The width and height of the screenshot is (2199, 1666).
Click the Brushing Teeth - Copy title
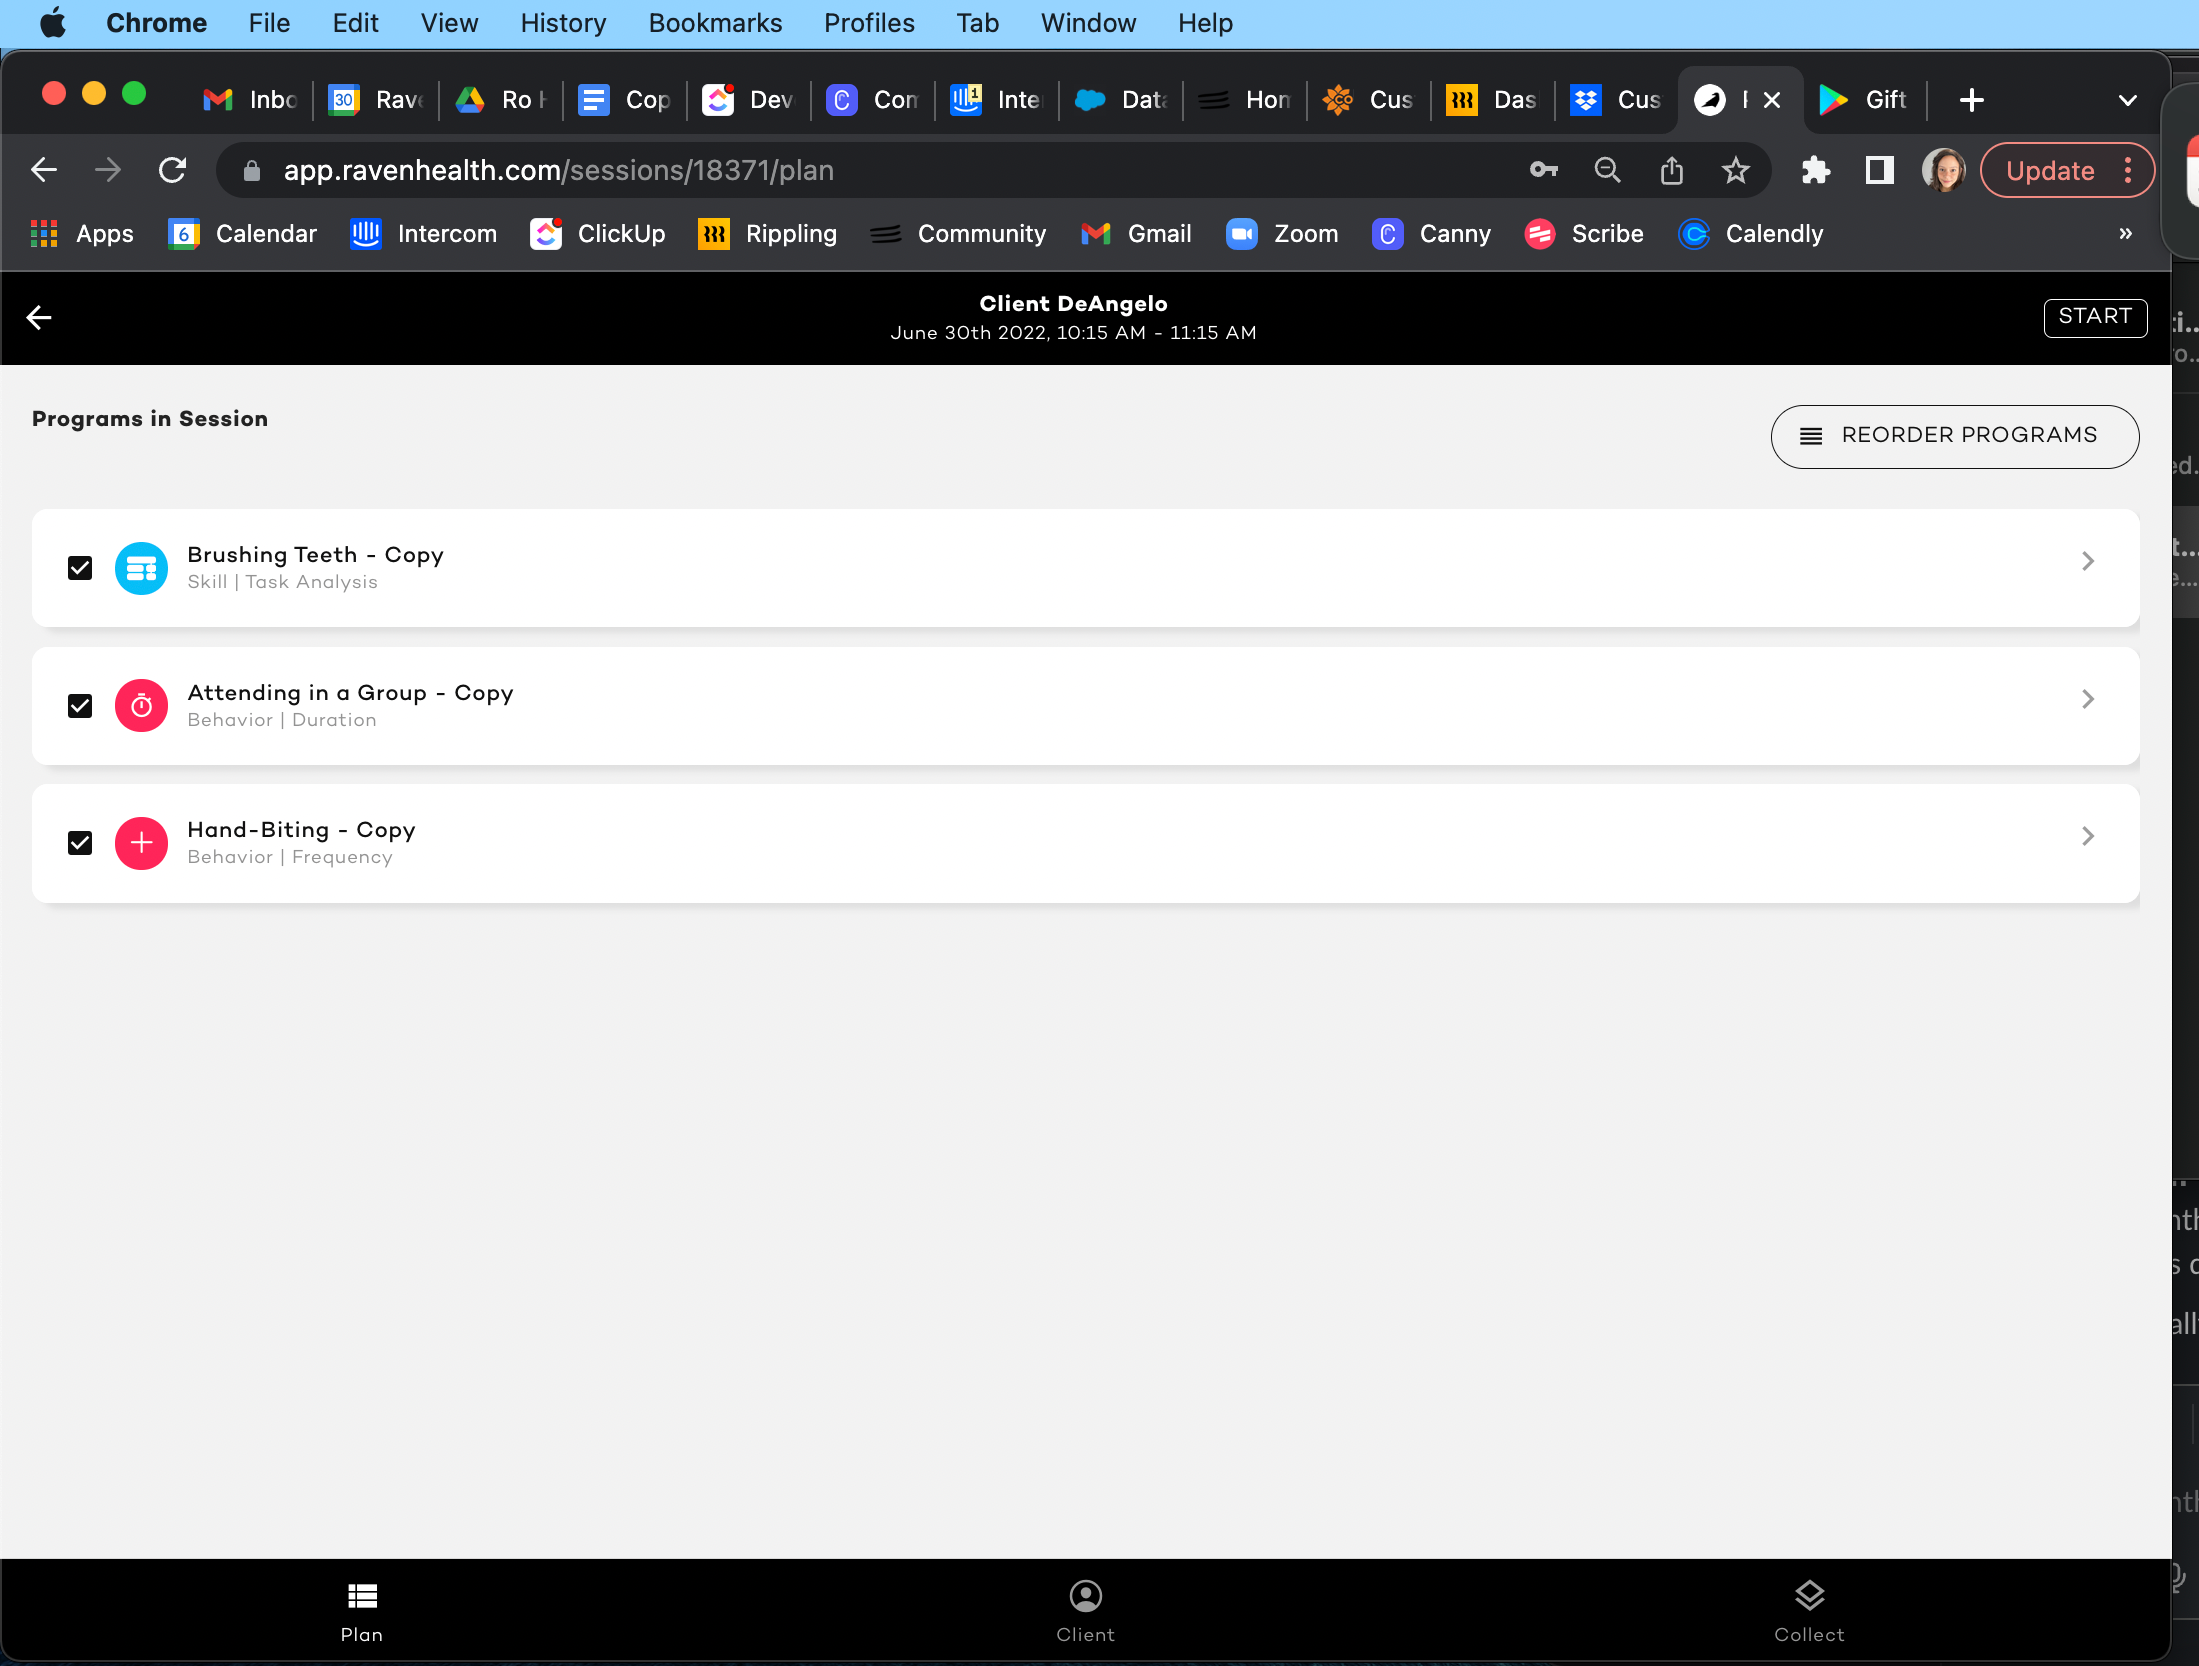(x=316, y=555)
